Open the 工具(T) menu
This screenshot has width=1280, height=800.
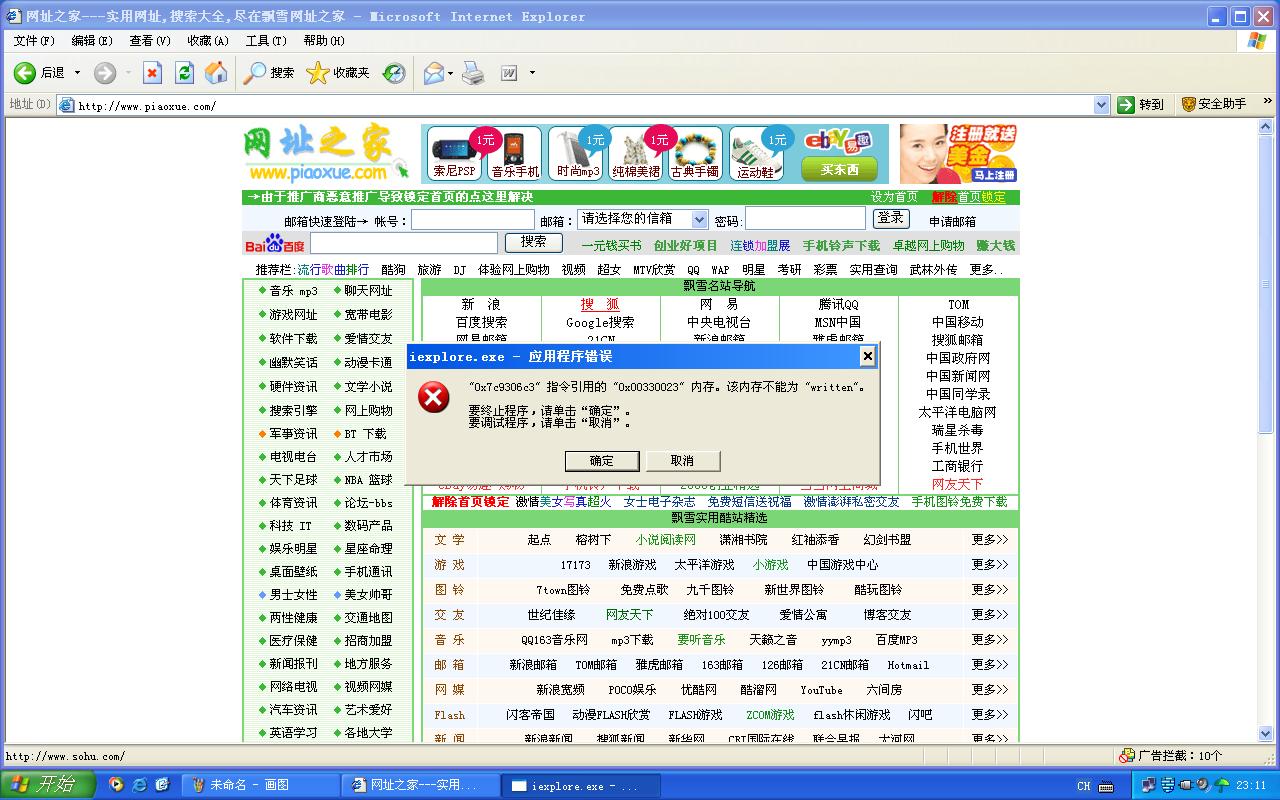click(x=266, y=41)
